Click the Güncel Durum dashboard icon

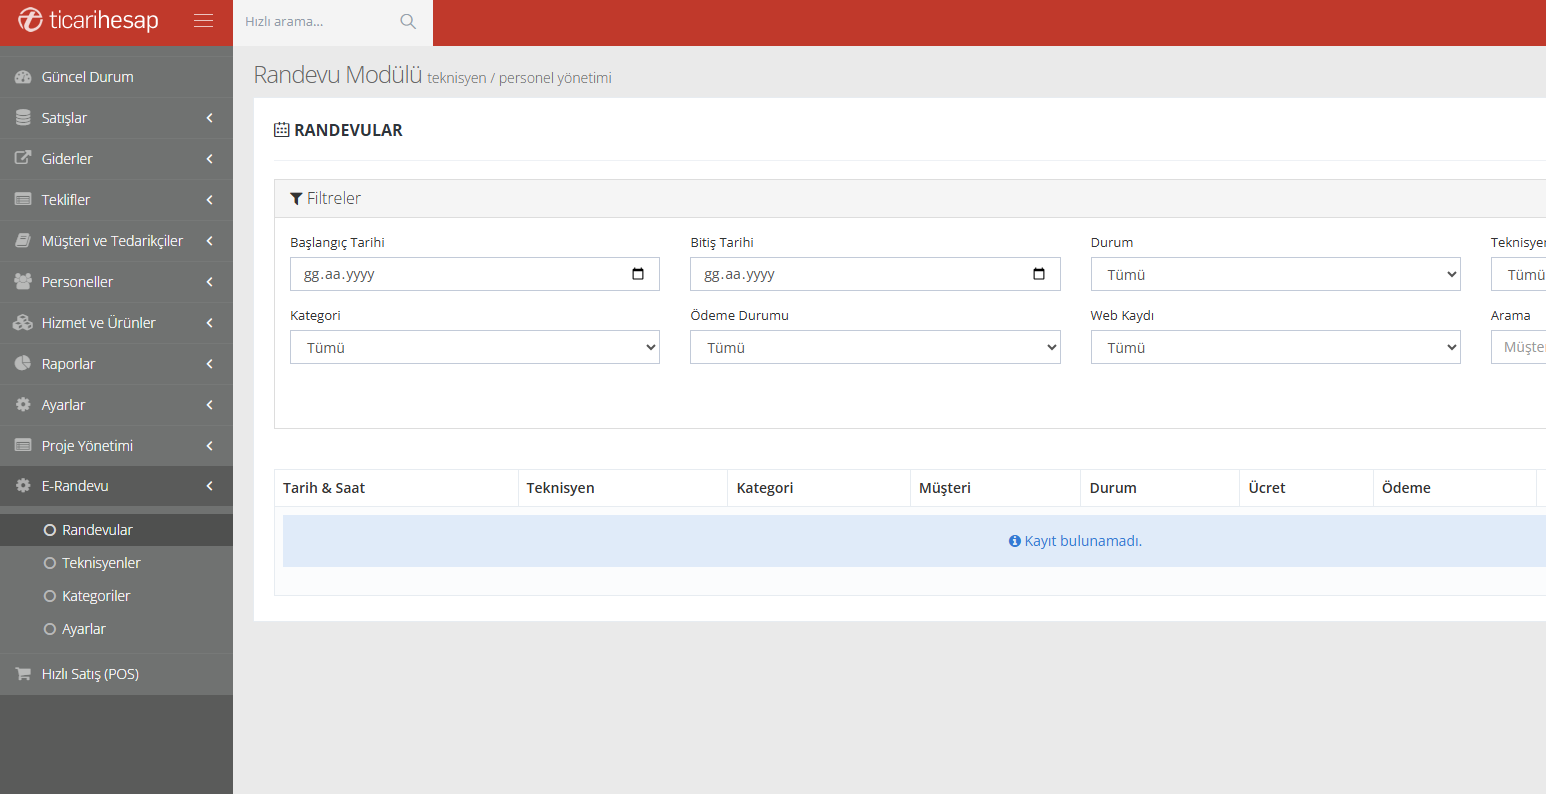23,77
